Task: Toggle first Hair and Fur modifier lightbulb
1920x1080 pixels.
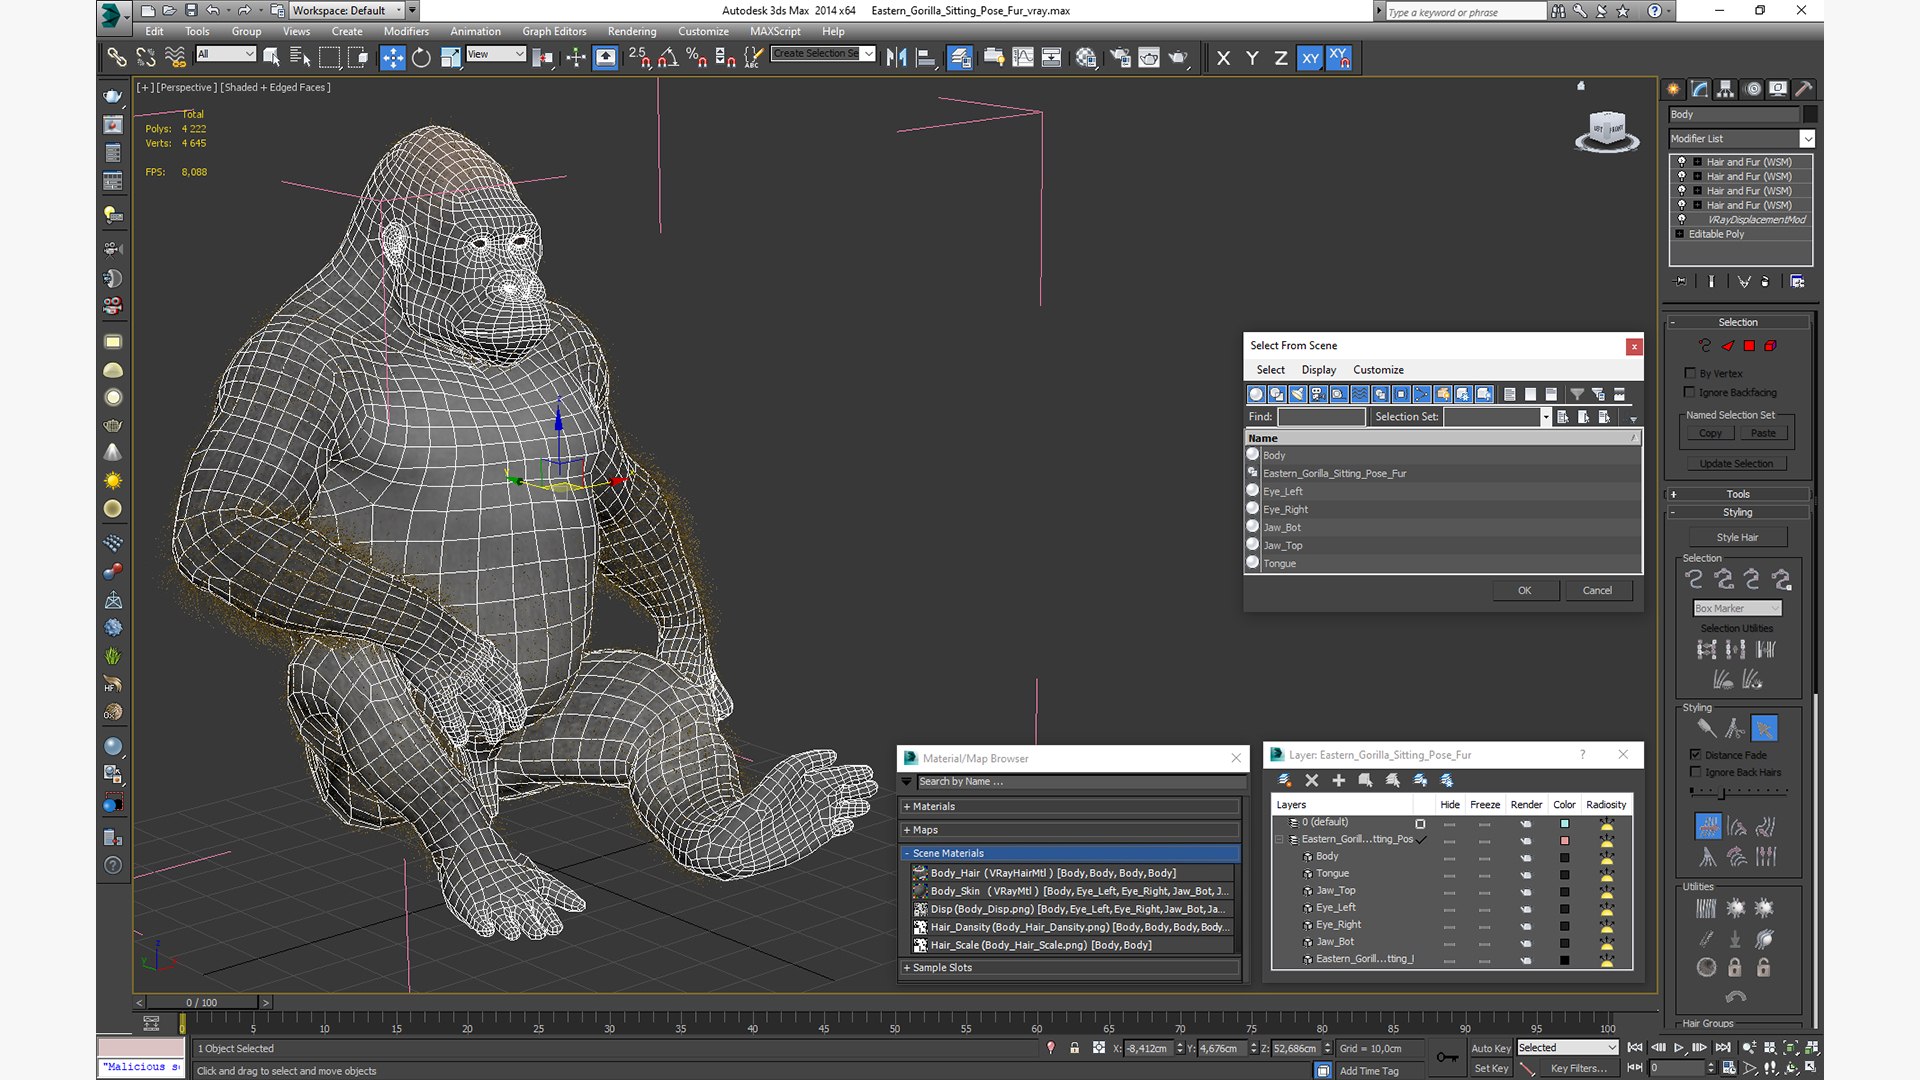Action: [x=1681, y=161]
